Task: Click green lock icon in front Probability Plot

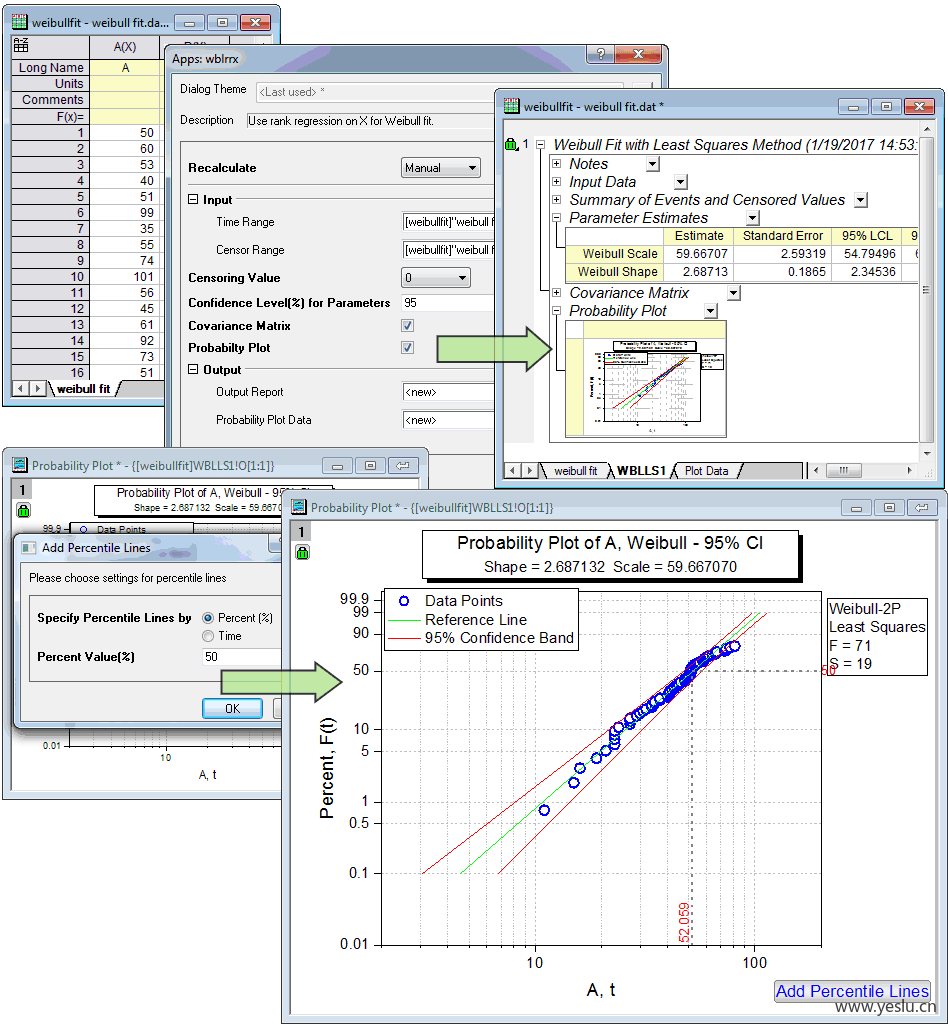Action: 302,554
